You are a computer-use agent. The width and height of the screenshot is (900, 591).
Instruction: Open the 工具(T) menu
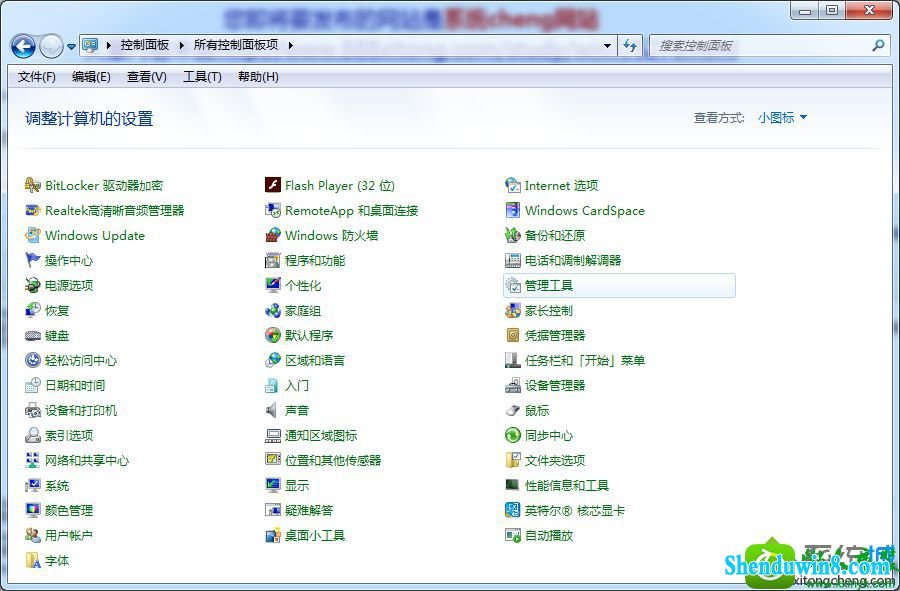coord(202,77)
